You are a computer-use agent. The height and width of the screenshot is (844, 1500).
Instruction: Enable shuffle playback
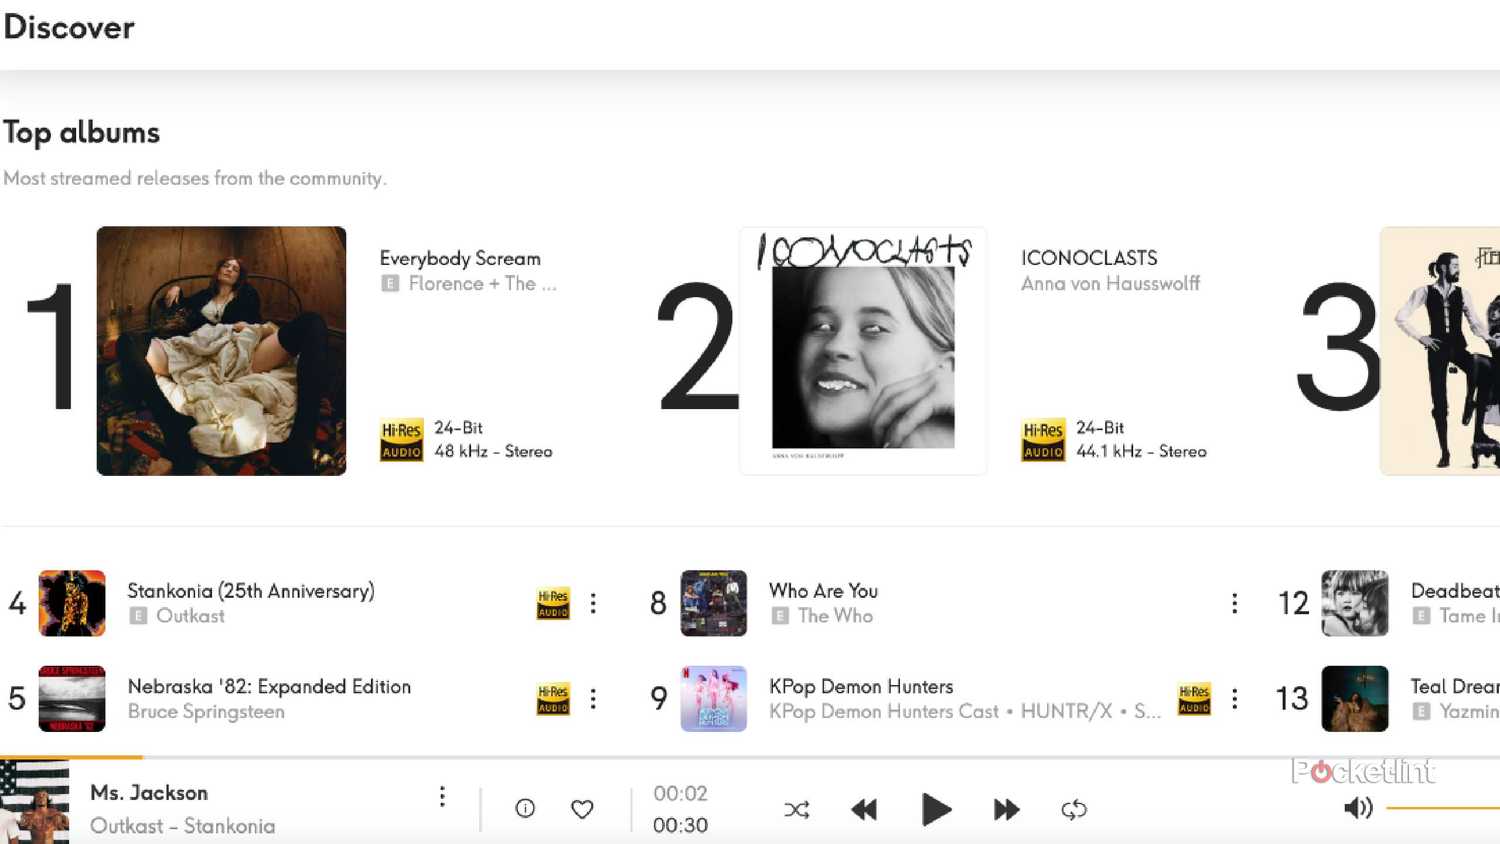click(796, 809)
